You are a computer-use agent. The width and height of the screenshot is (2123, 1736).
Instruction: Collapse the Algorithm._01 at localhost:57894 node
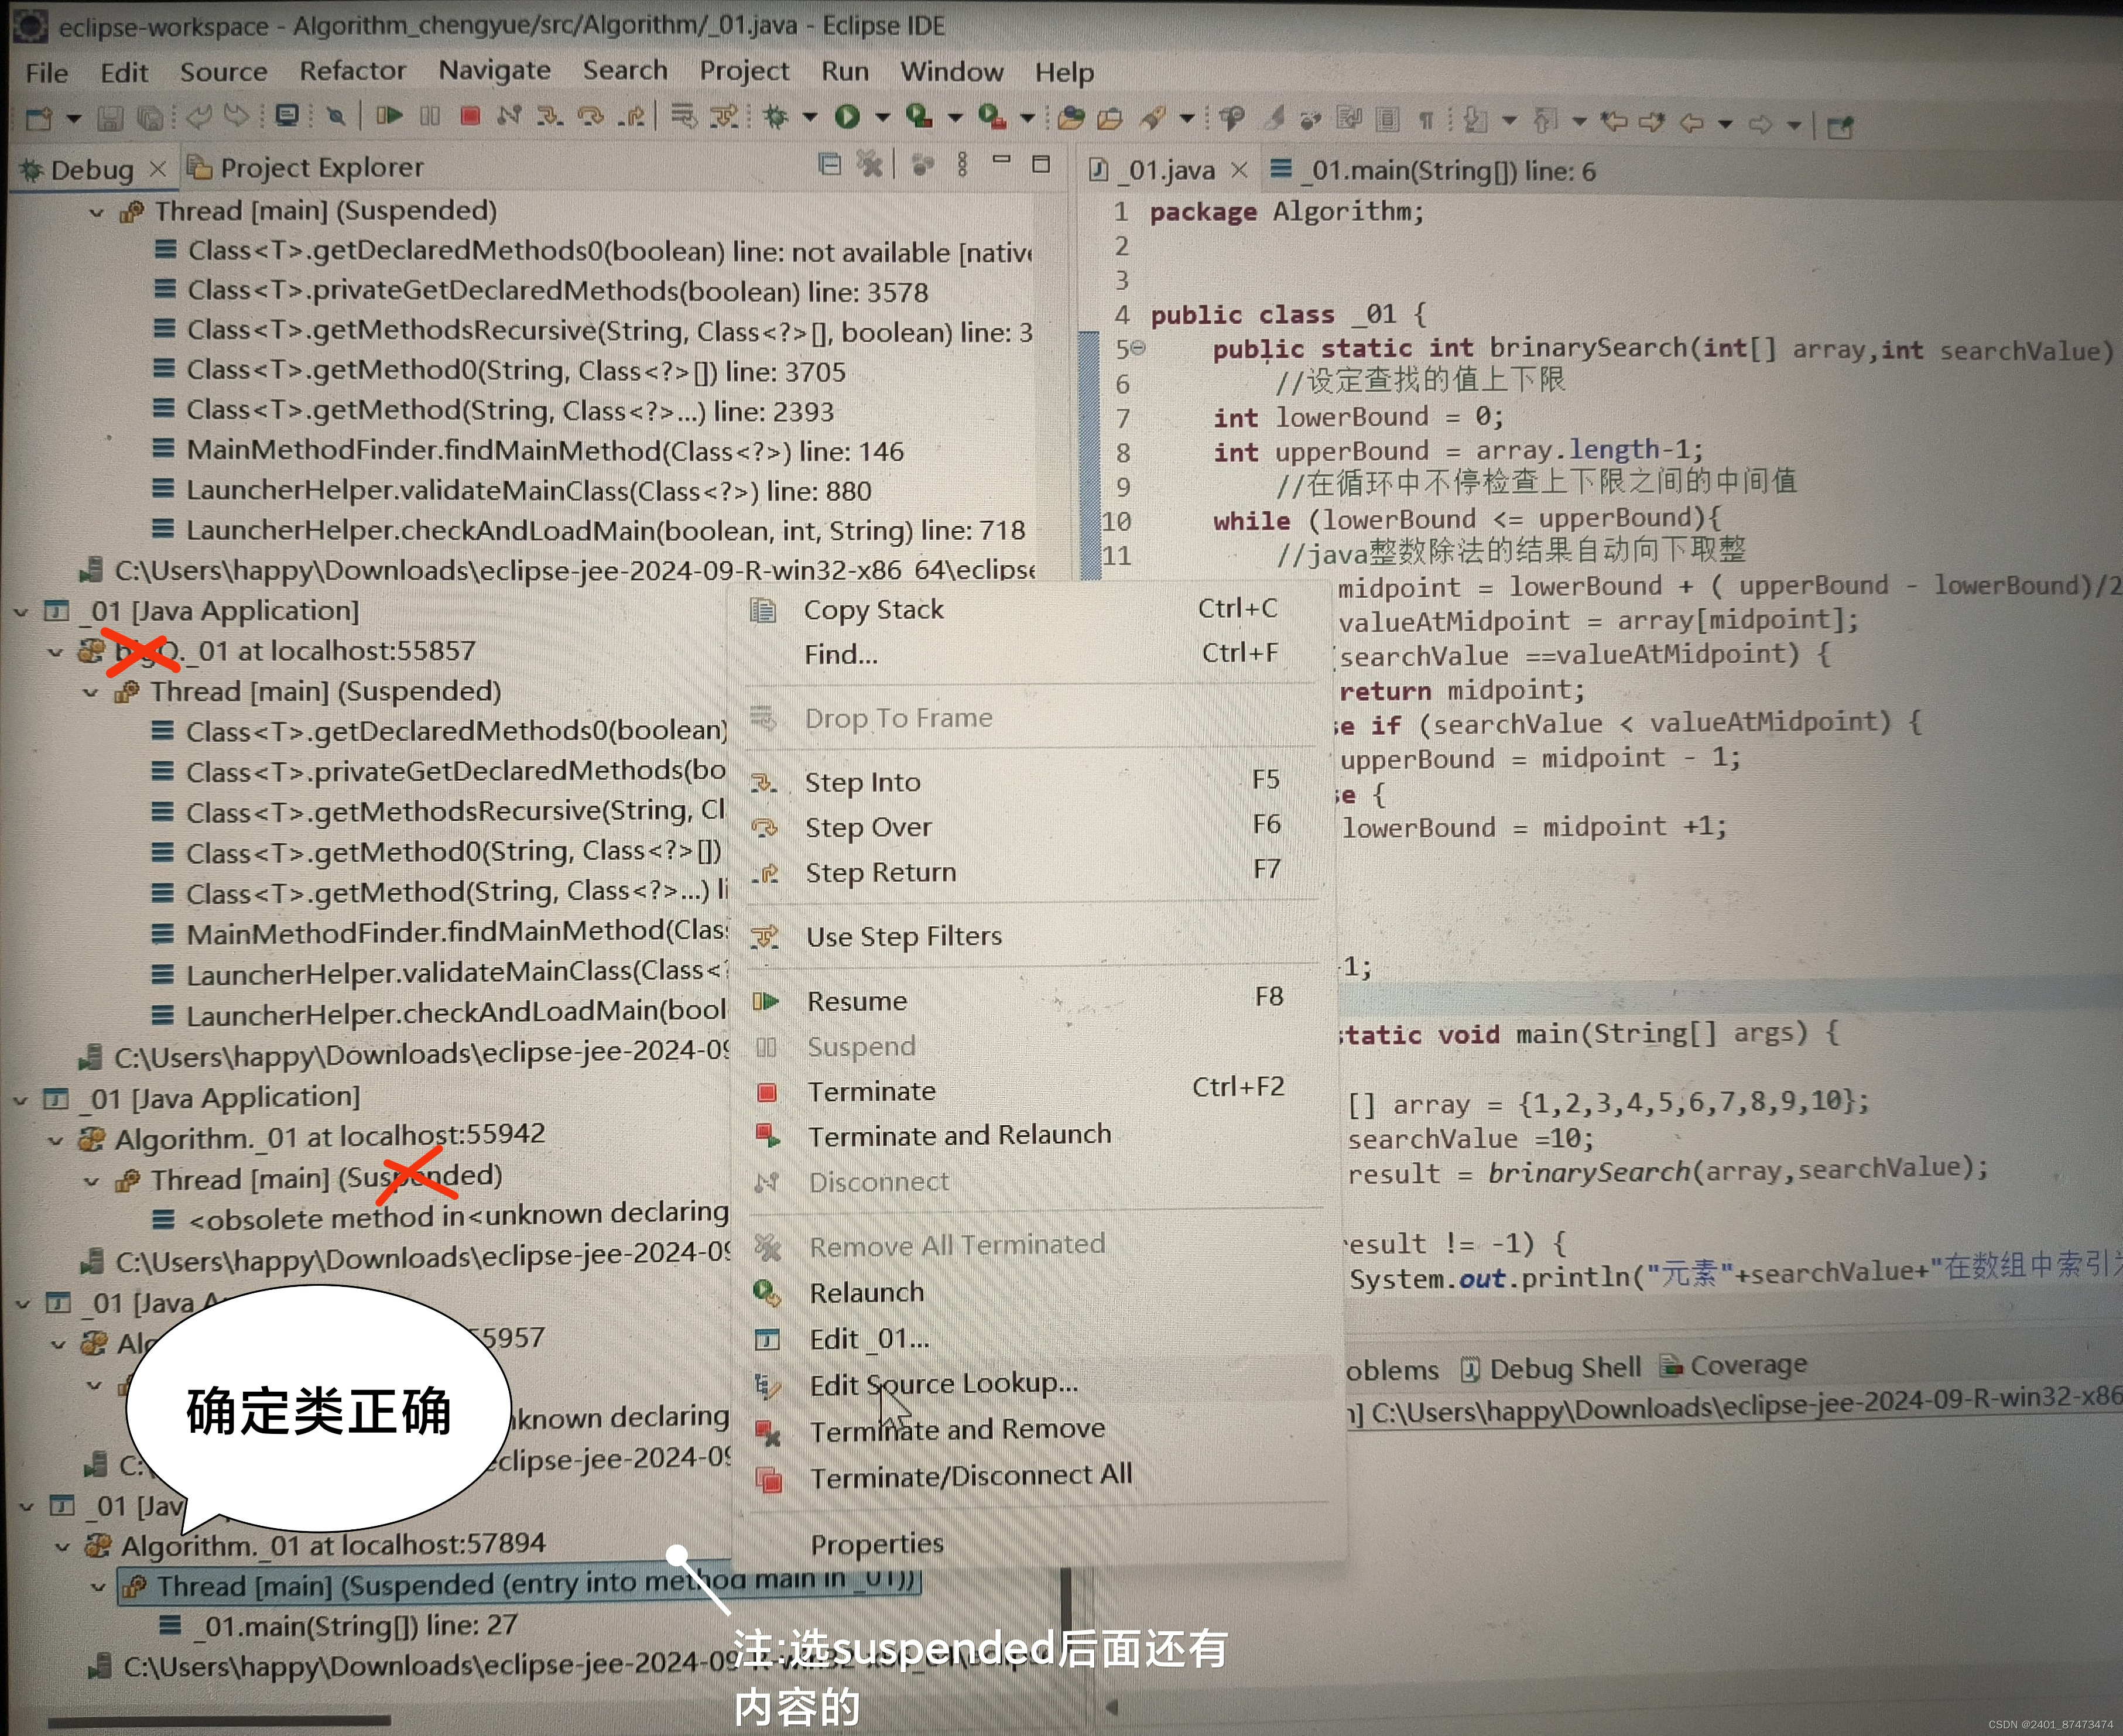62,1547
